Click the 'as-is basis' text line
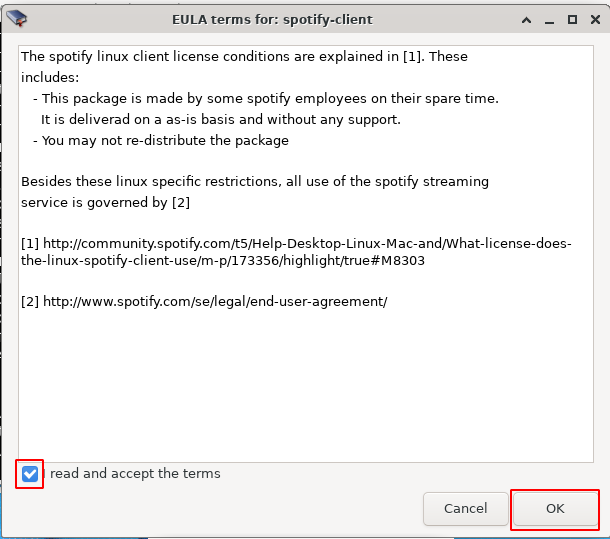Image resolution: width=610 pixels, height=539 pixels. click(x=220, y=119)
